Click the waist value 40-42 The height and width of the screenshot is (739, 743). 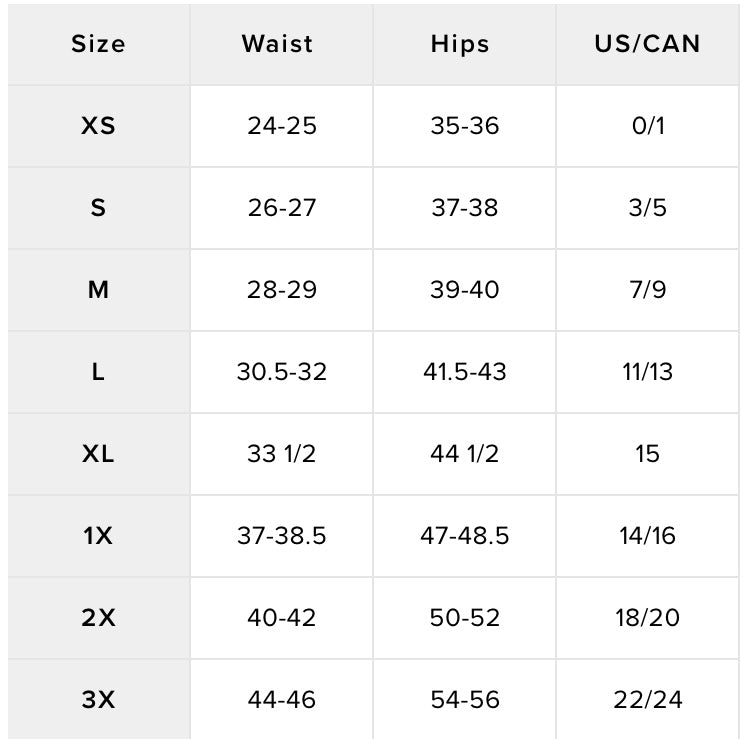click(281, 618)
